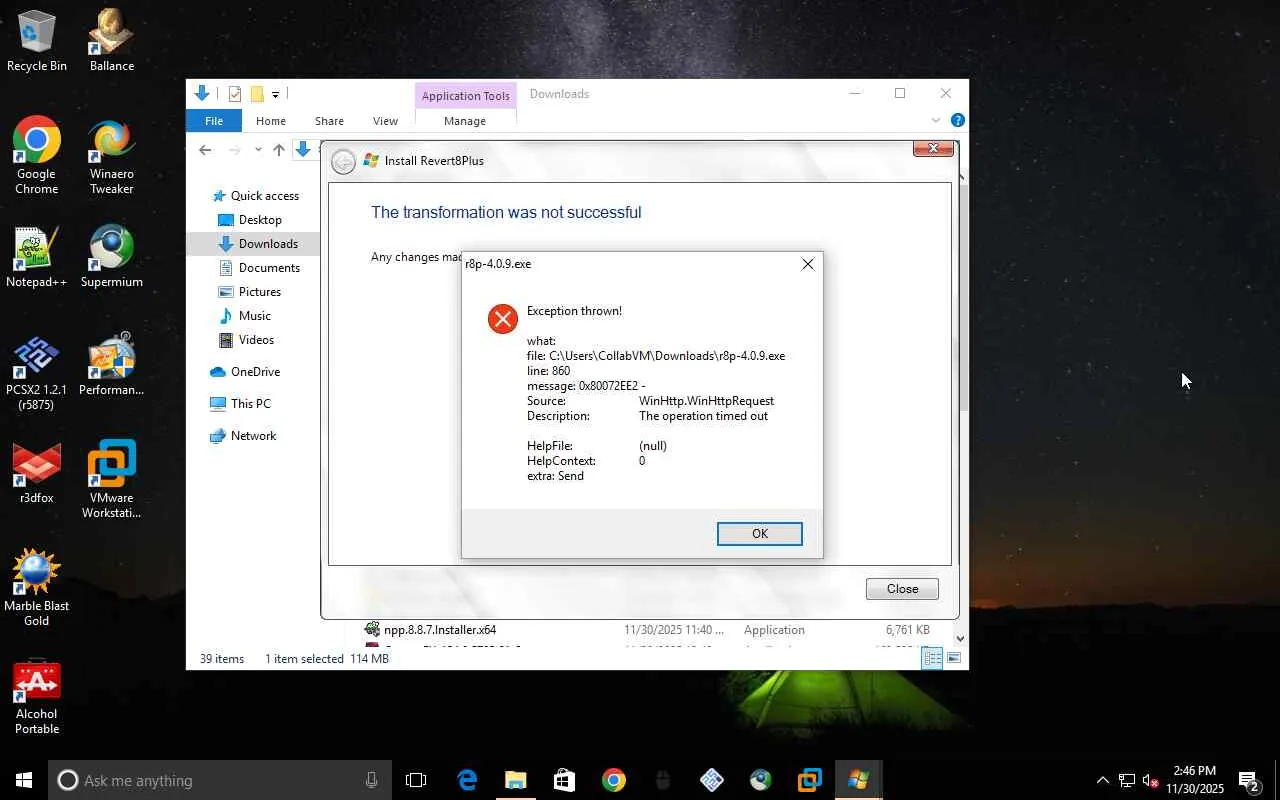Open the Customize Quick Access Toolbar dropdown
1280x800 pixels.
point(275,95)
